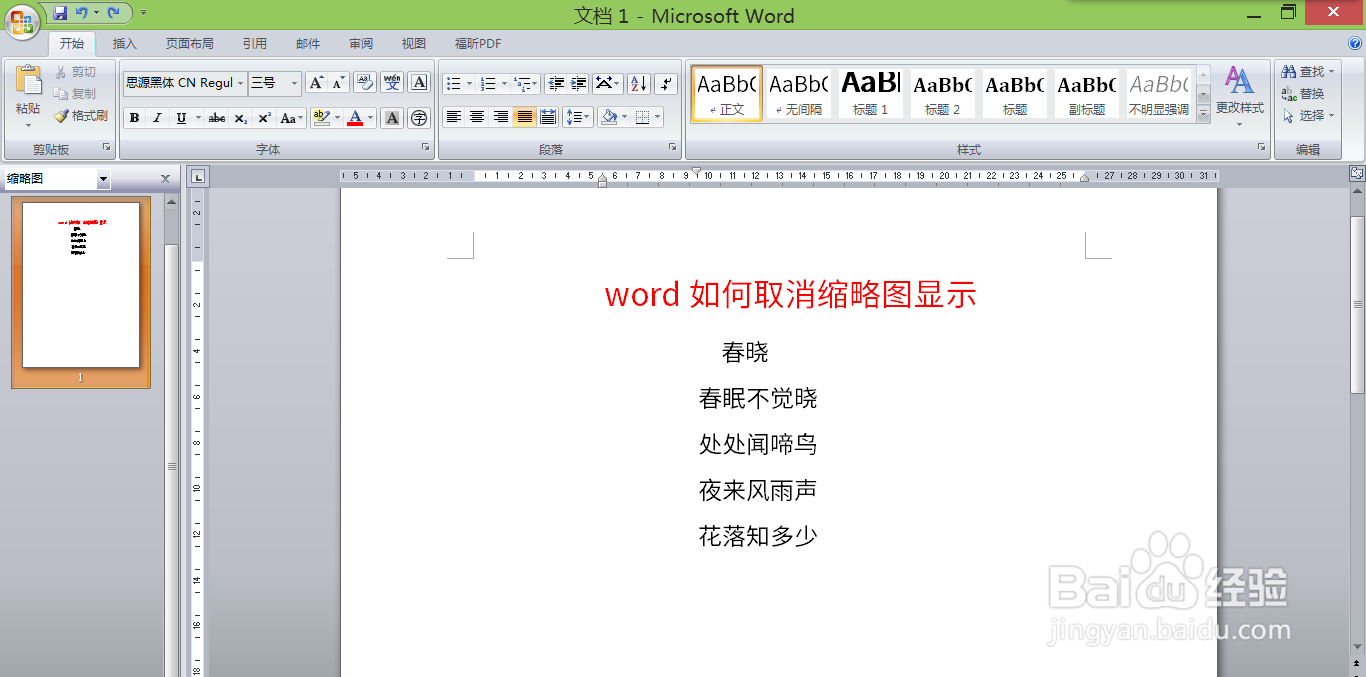Switch to the 页面布局 tab
The width and height of the screenshot is (1366, 677).
coord(190,44)
